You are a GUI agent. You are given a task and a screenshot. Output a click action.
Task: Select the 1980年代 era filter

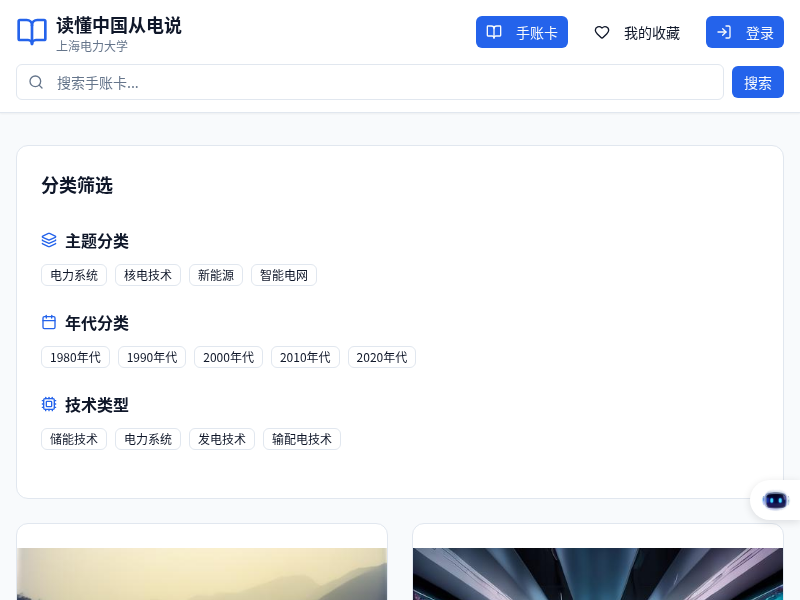point(75,357)
